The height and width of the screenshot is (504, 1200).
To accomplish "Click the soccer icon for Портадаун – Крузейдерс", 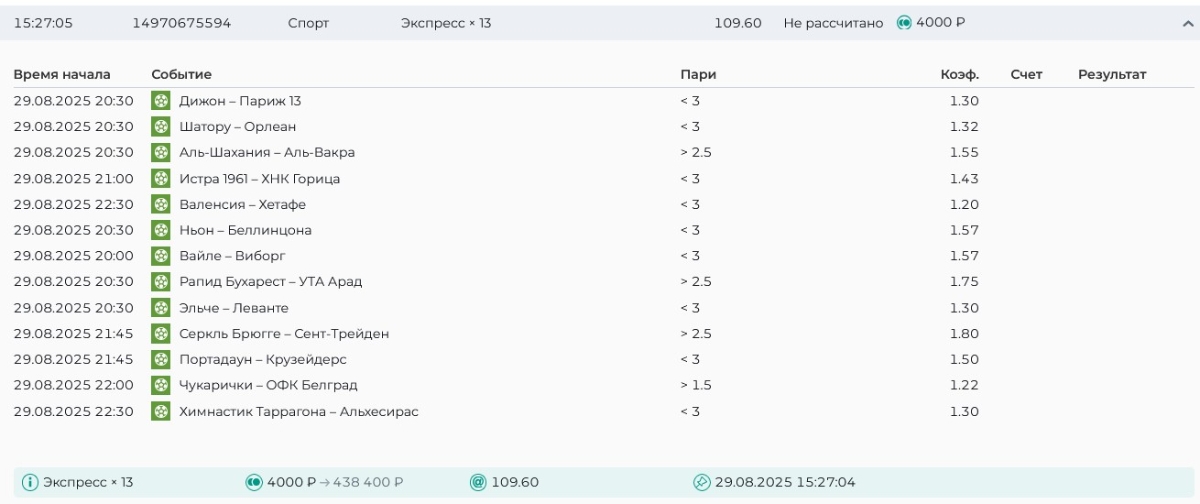I will click(160, 359).
